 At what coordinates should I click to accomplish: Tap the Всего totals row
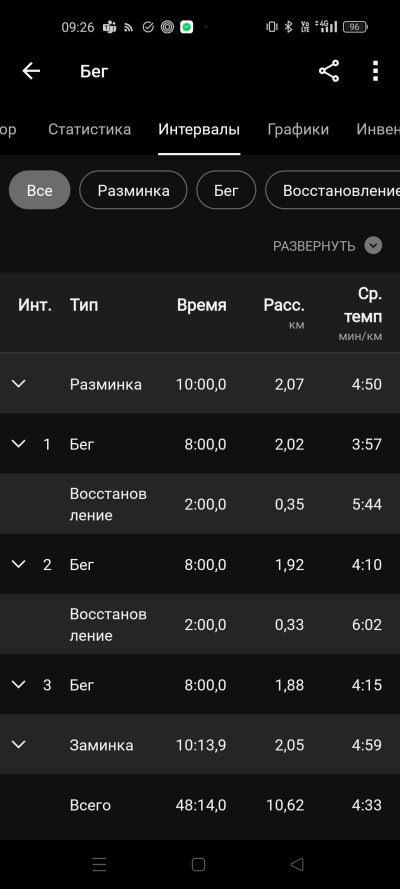point(200,805)
